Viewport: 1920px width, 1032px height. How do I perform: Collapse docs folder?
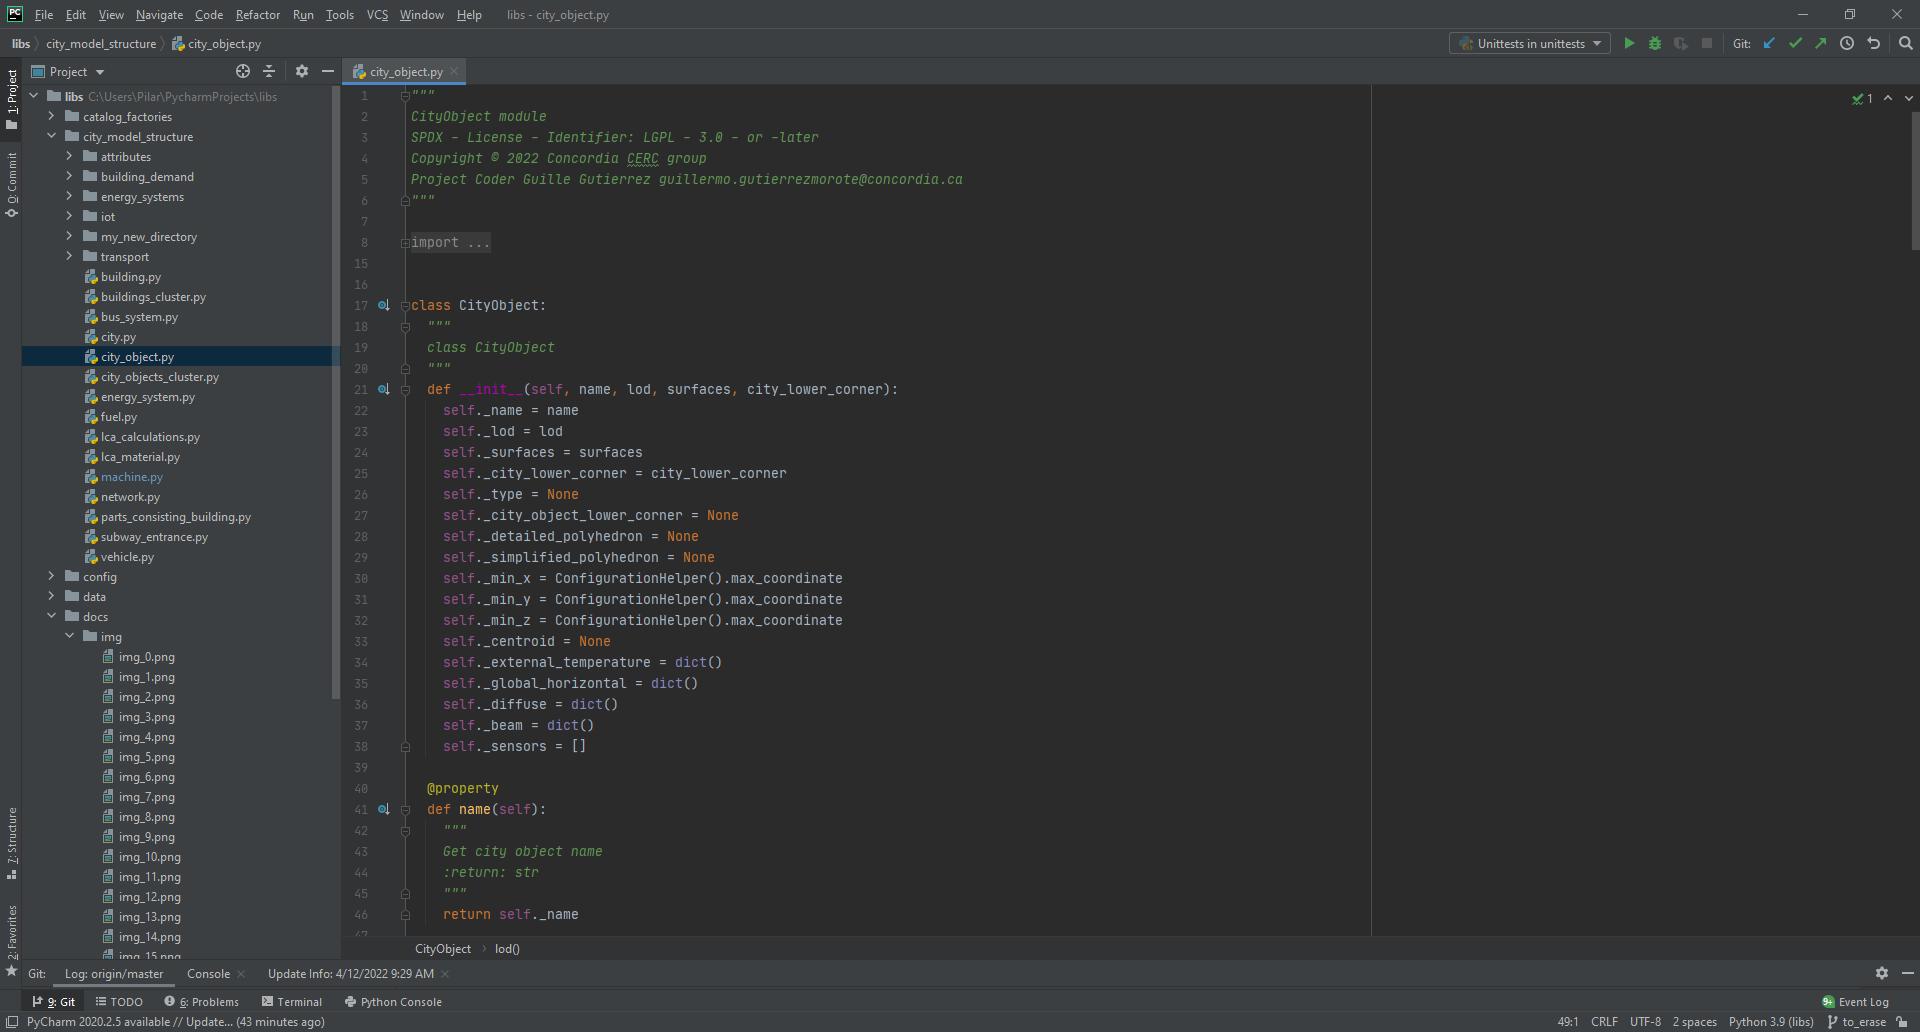click(51, 616)
